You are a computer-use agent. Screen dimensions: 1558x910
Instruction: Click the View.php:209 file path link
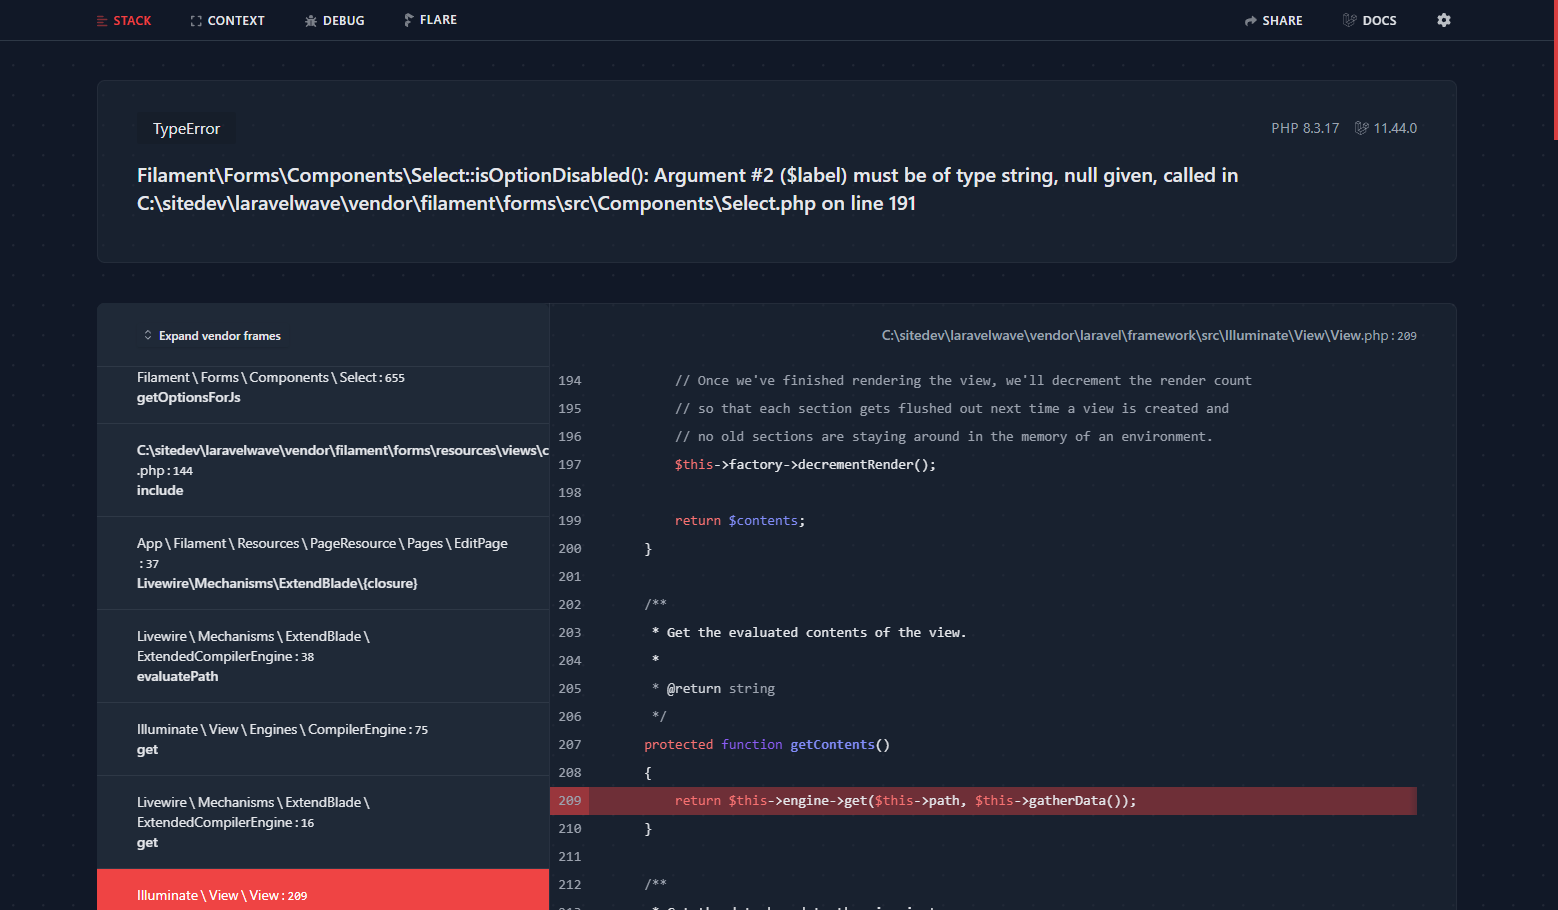[1149, 336]
